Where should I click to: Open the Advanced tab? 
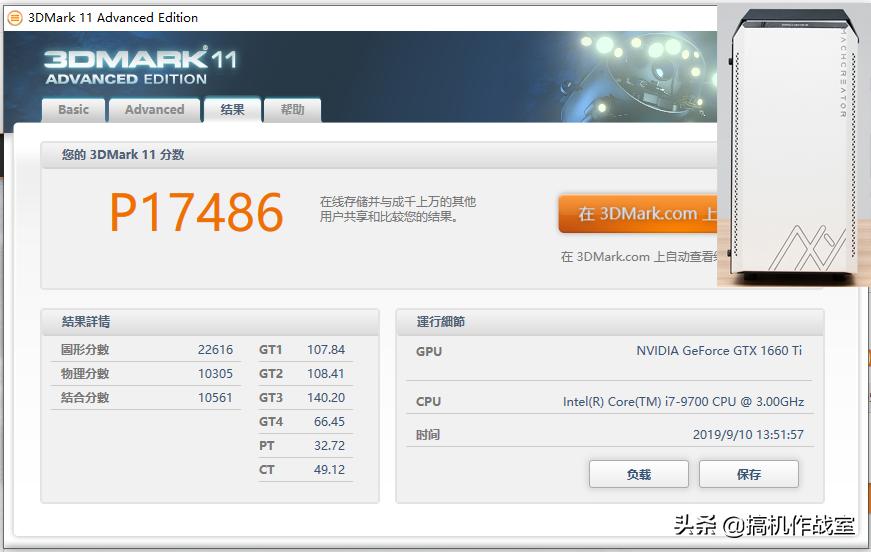click(154, 110)
